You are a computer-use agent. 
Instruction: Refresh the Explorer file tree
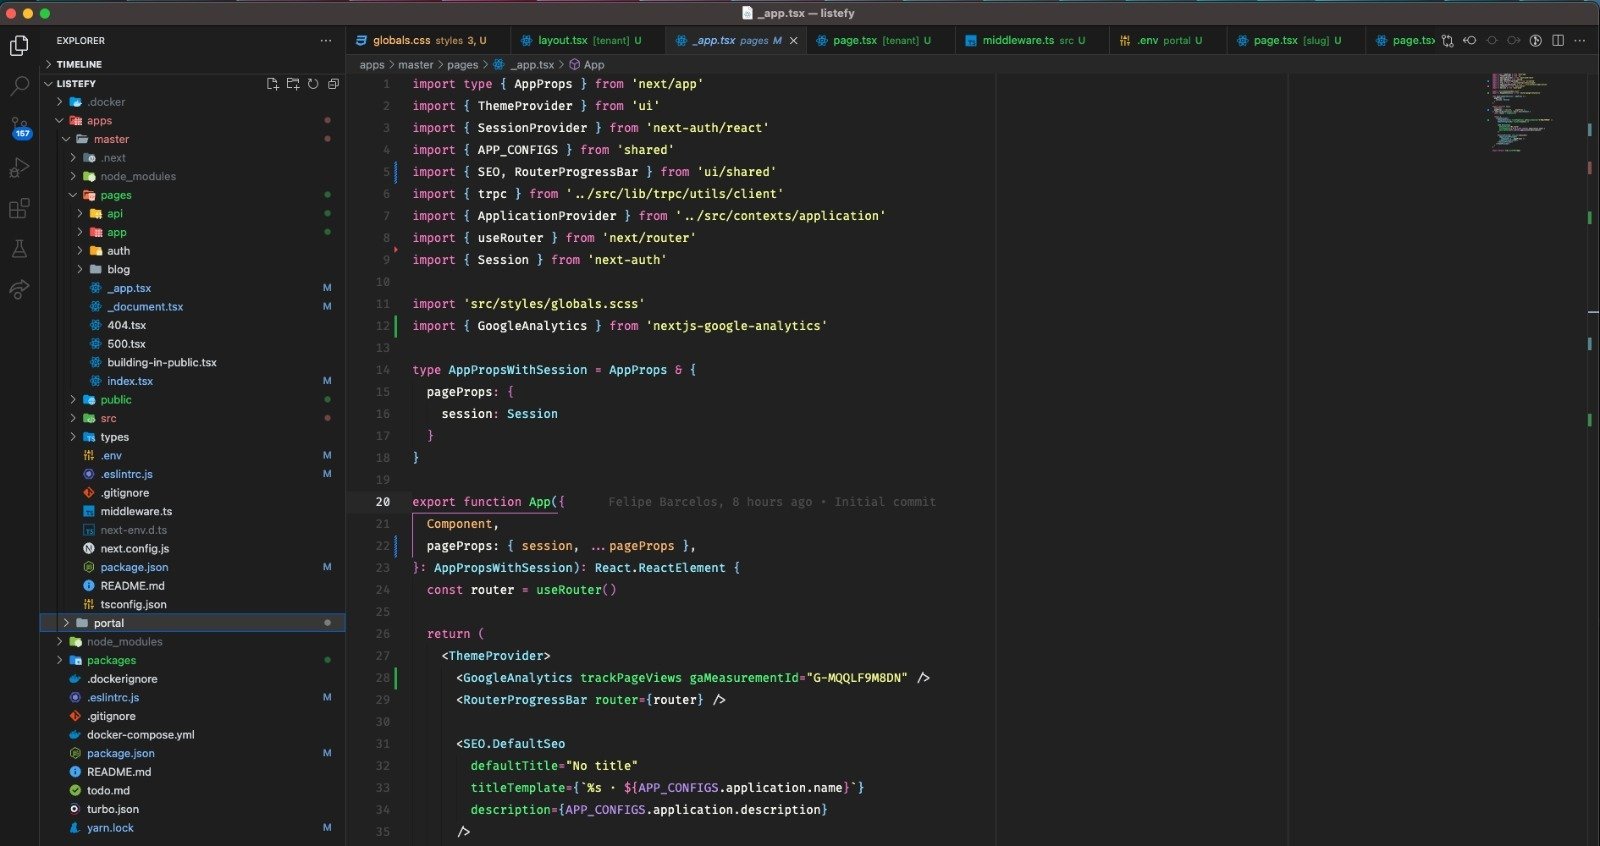click(x=313, y=84)
